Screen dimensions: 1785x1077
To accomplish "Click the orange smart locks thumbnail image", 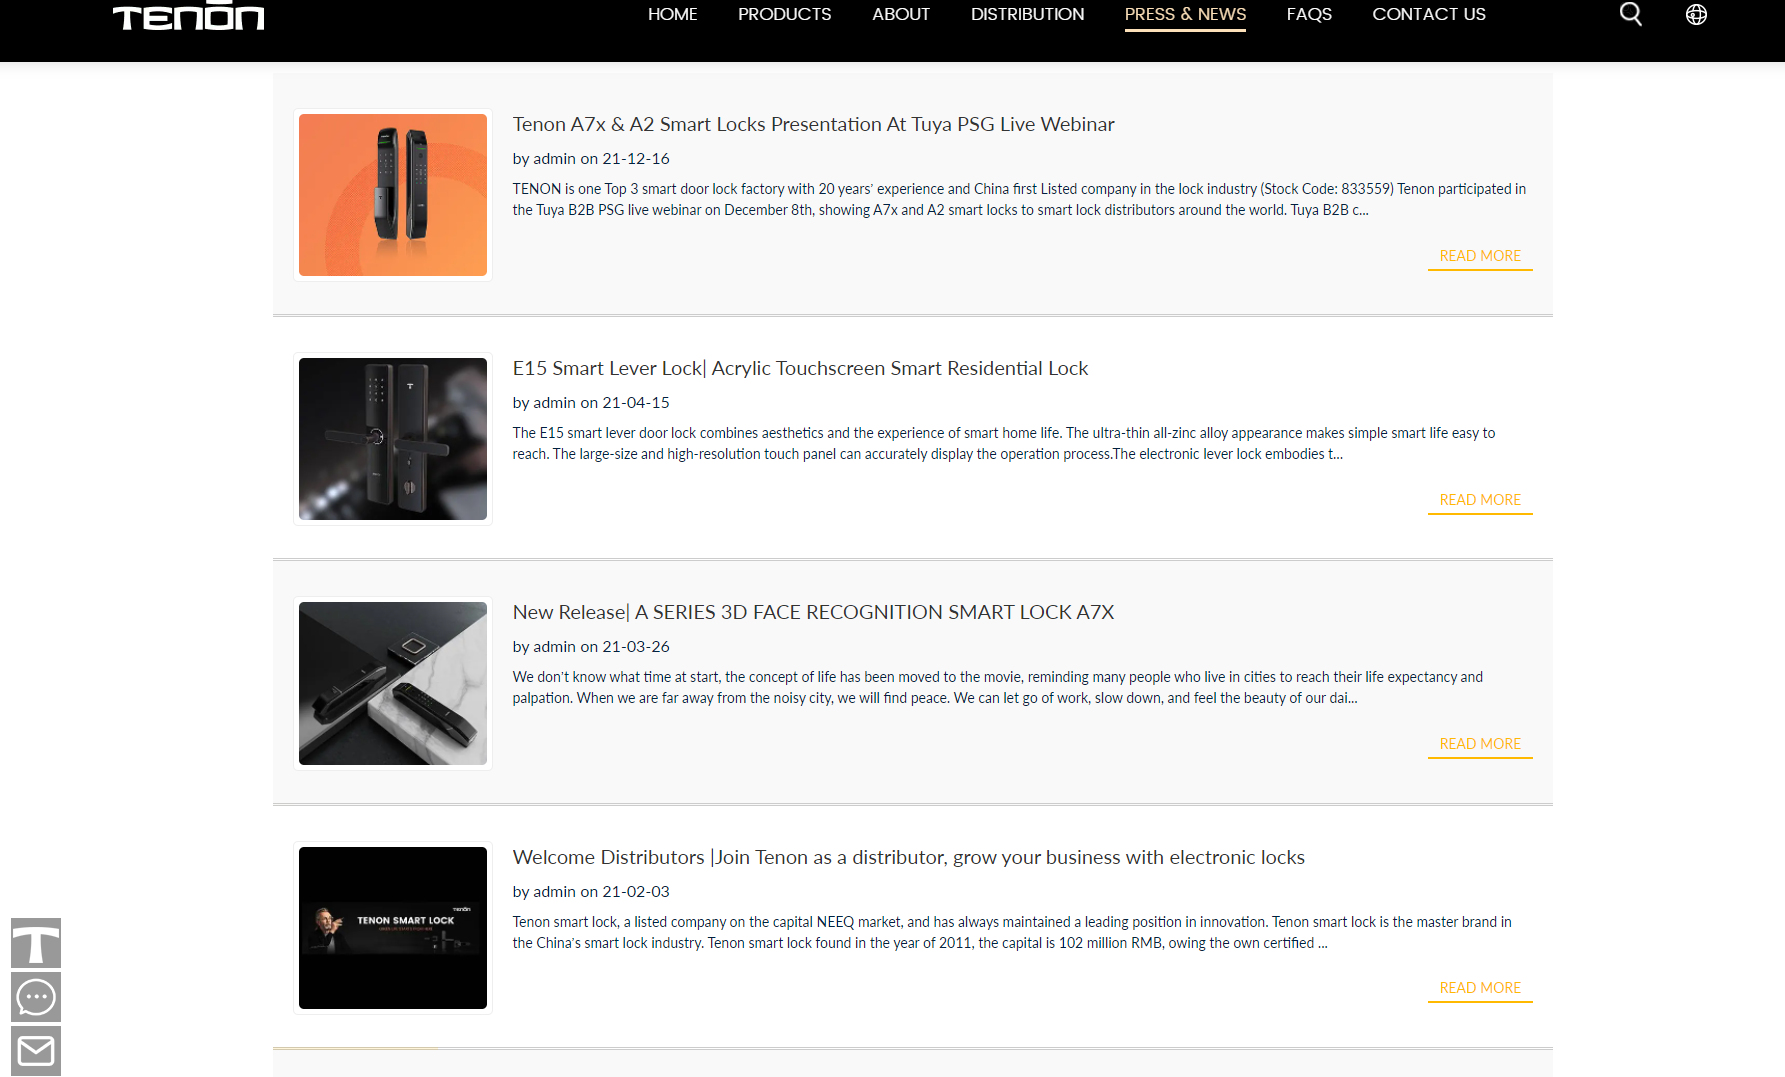I will 393,195.
